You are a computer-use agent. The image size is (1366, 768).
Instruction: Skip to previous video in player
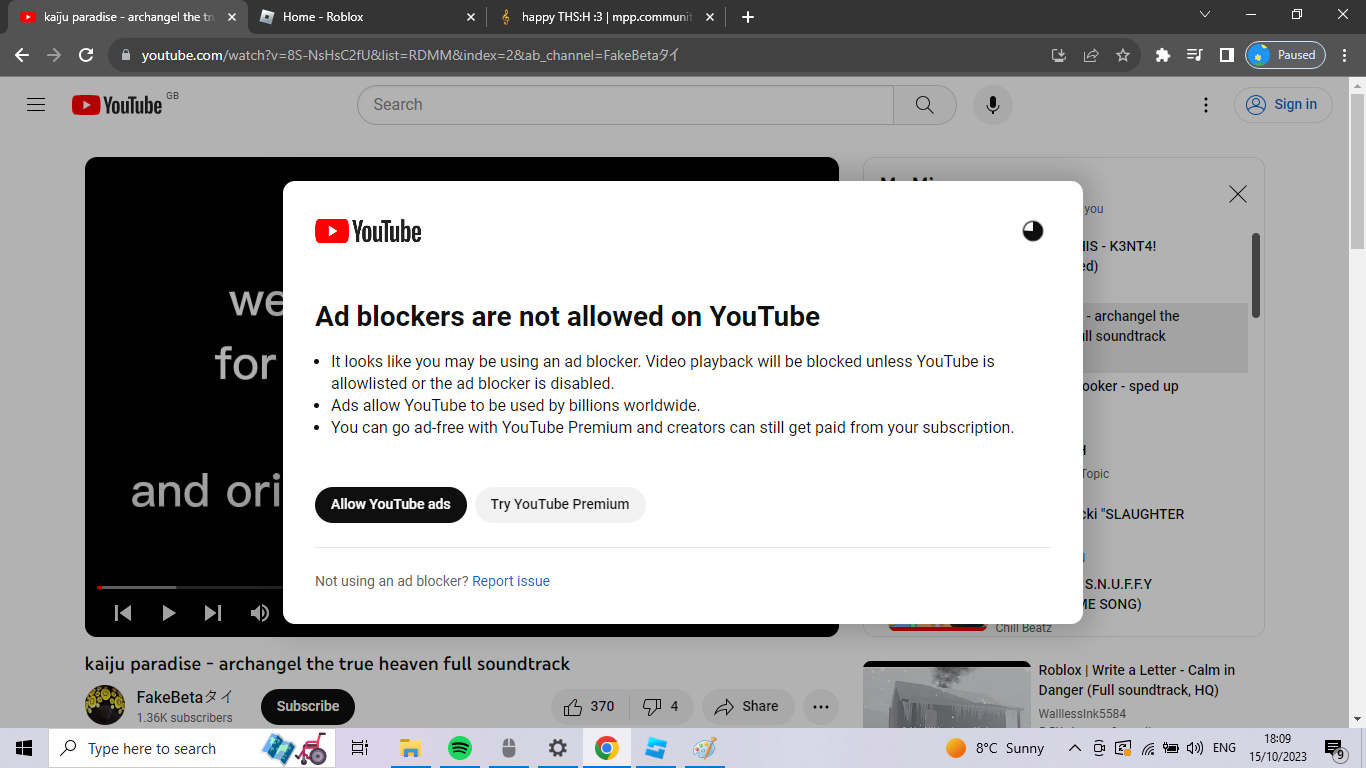coord(123,613)
